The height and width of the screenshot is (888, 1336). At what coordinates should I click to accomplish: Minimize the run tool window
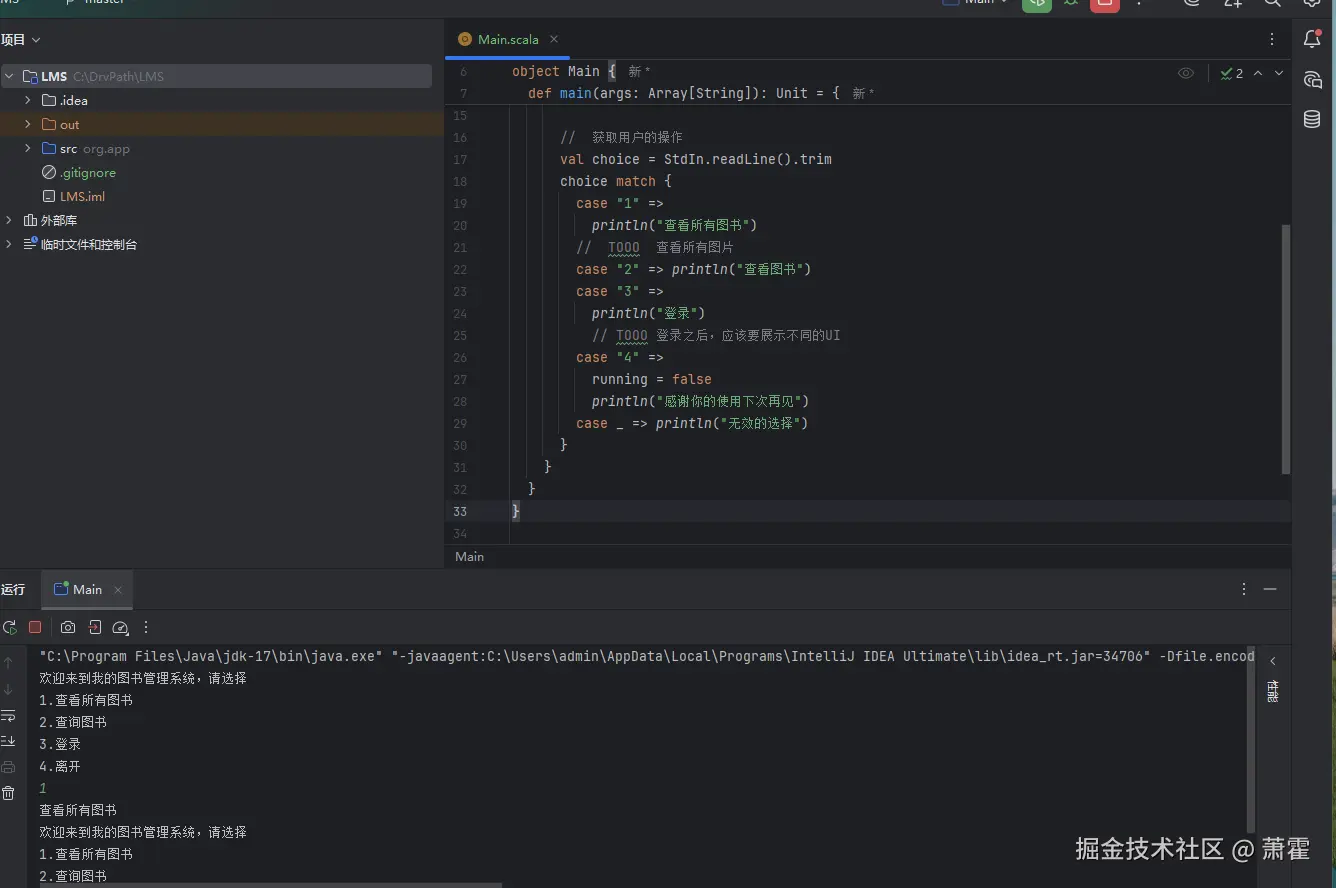point(1270,589)
